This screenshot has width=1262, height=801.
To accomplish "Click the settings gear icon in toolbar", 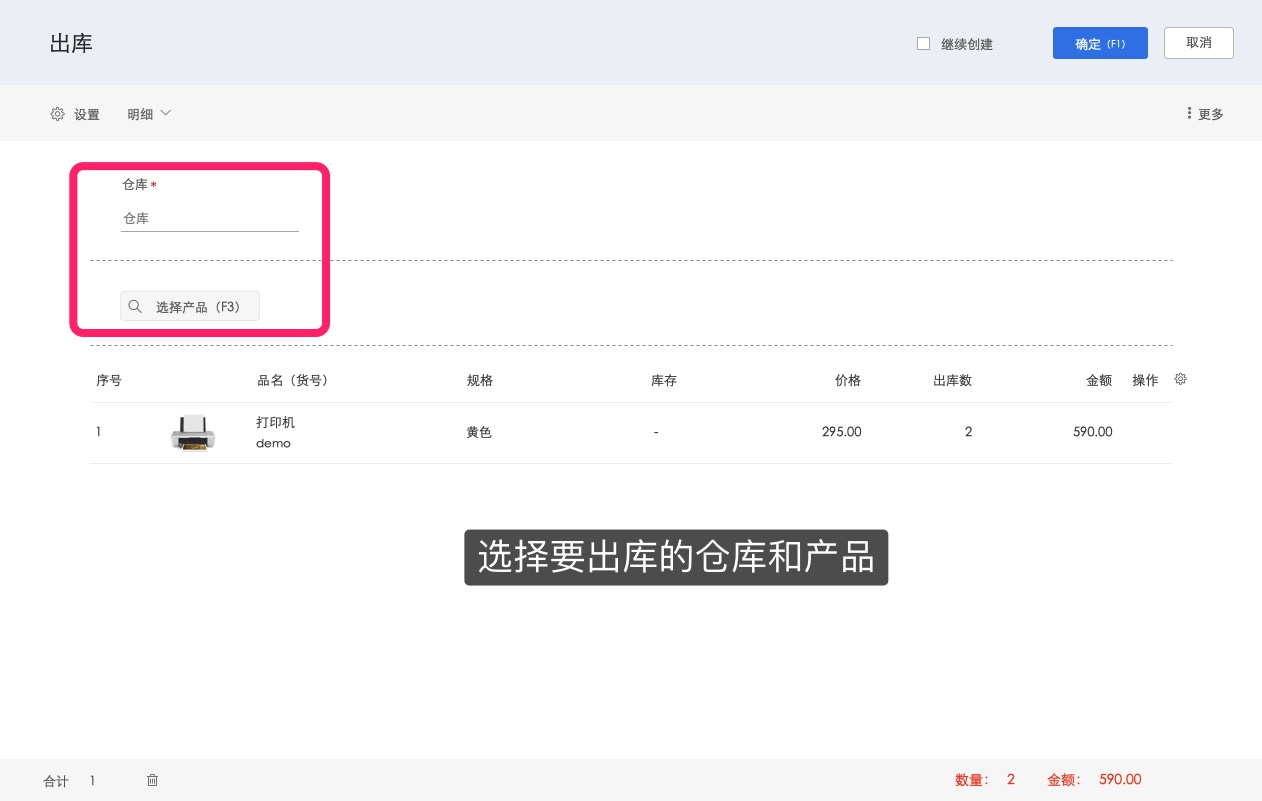I will pos(57,114).
